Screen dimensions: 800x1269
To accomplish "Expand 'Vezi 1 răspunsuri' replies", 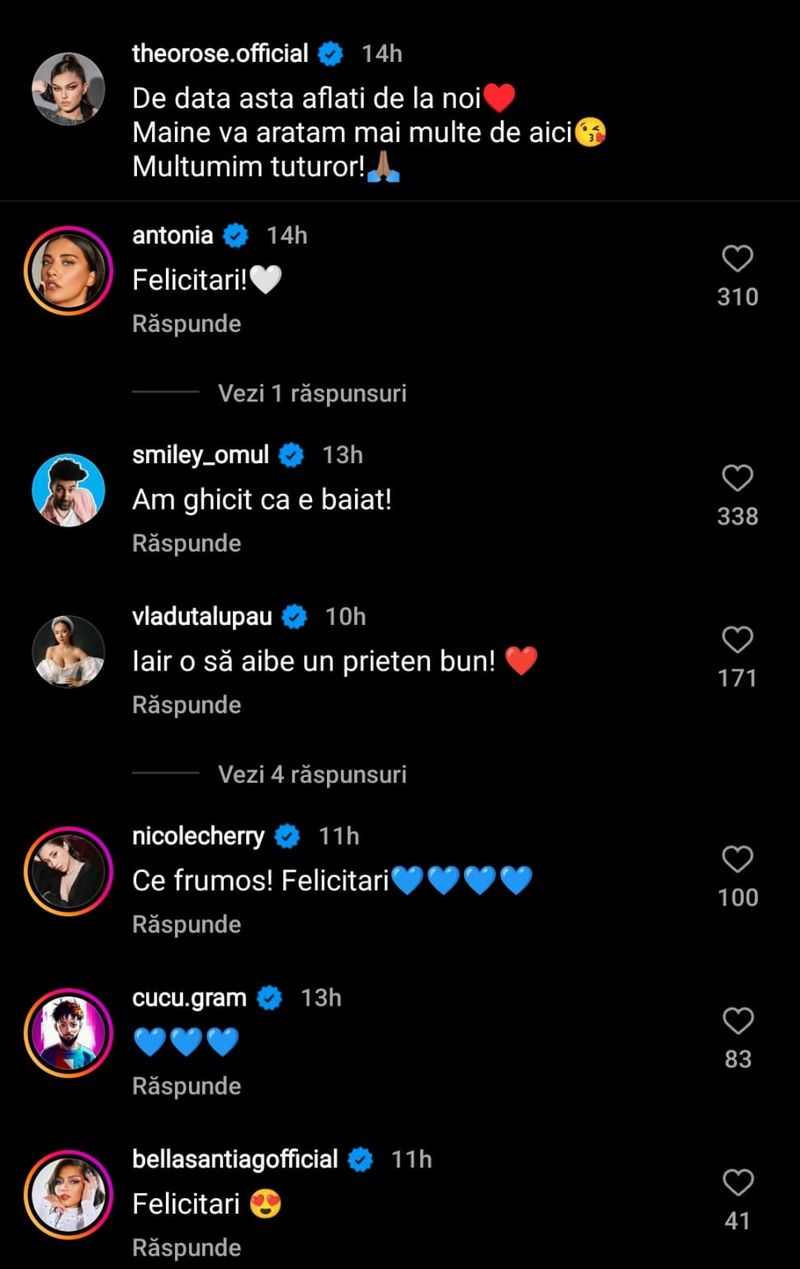I will coord(312,393).
